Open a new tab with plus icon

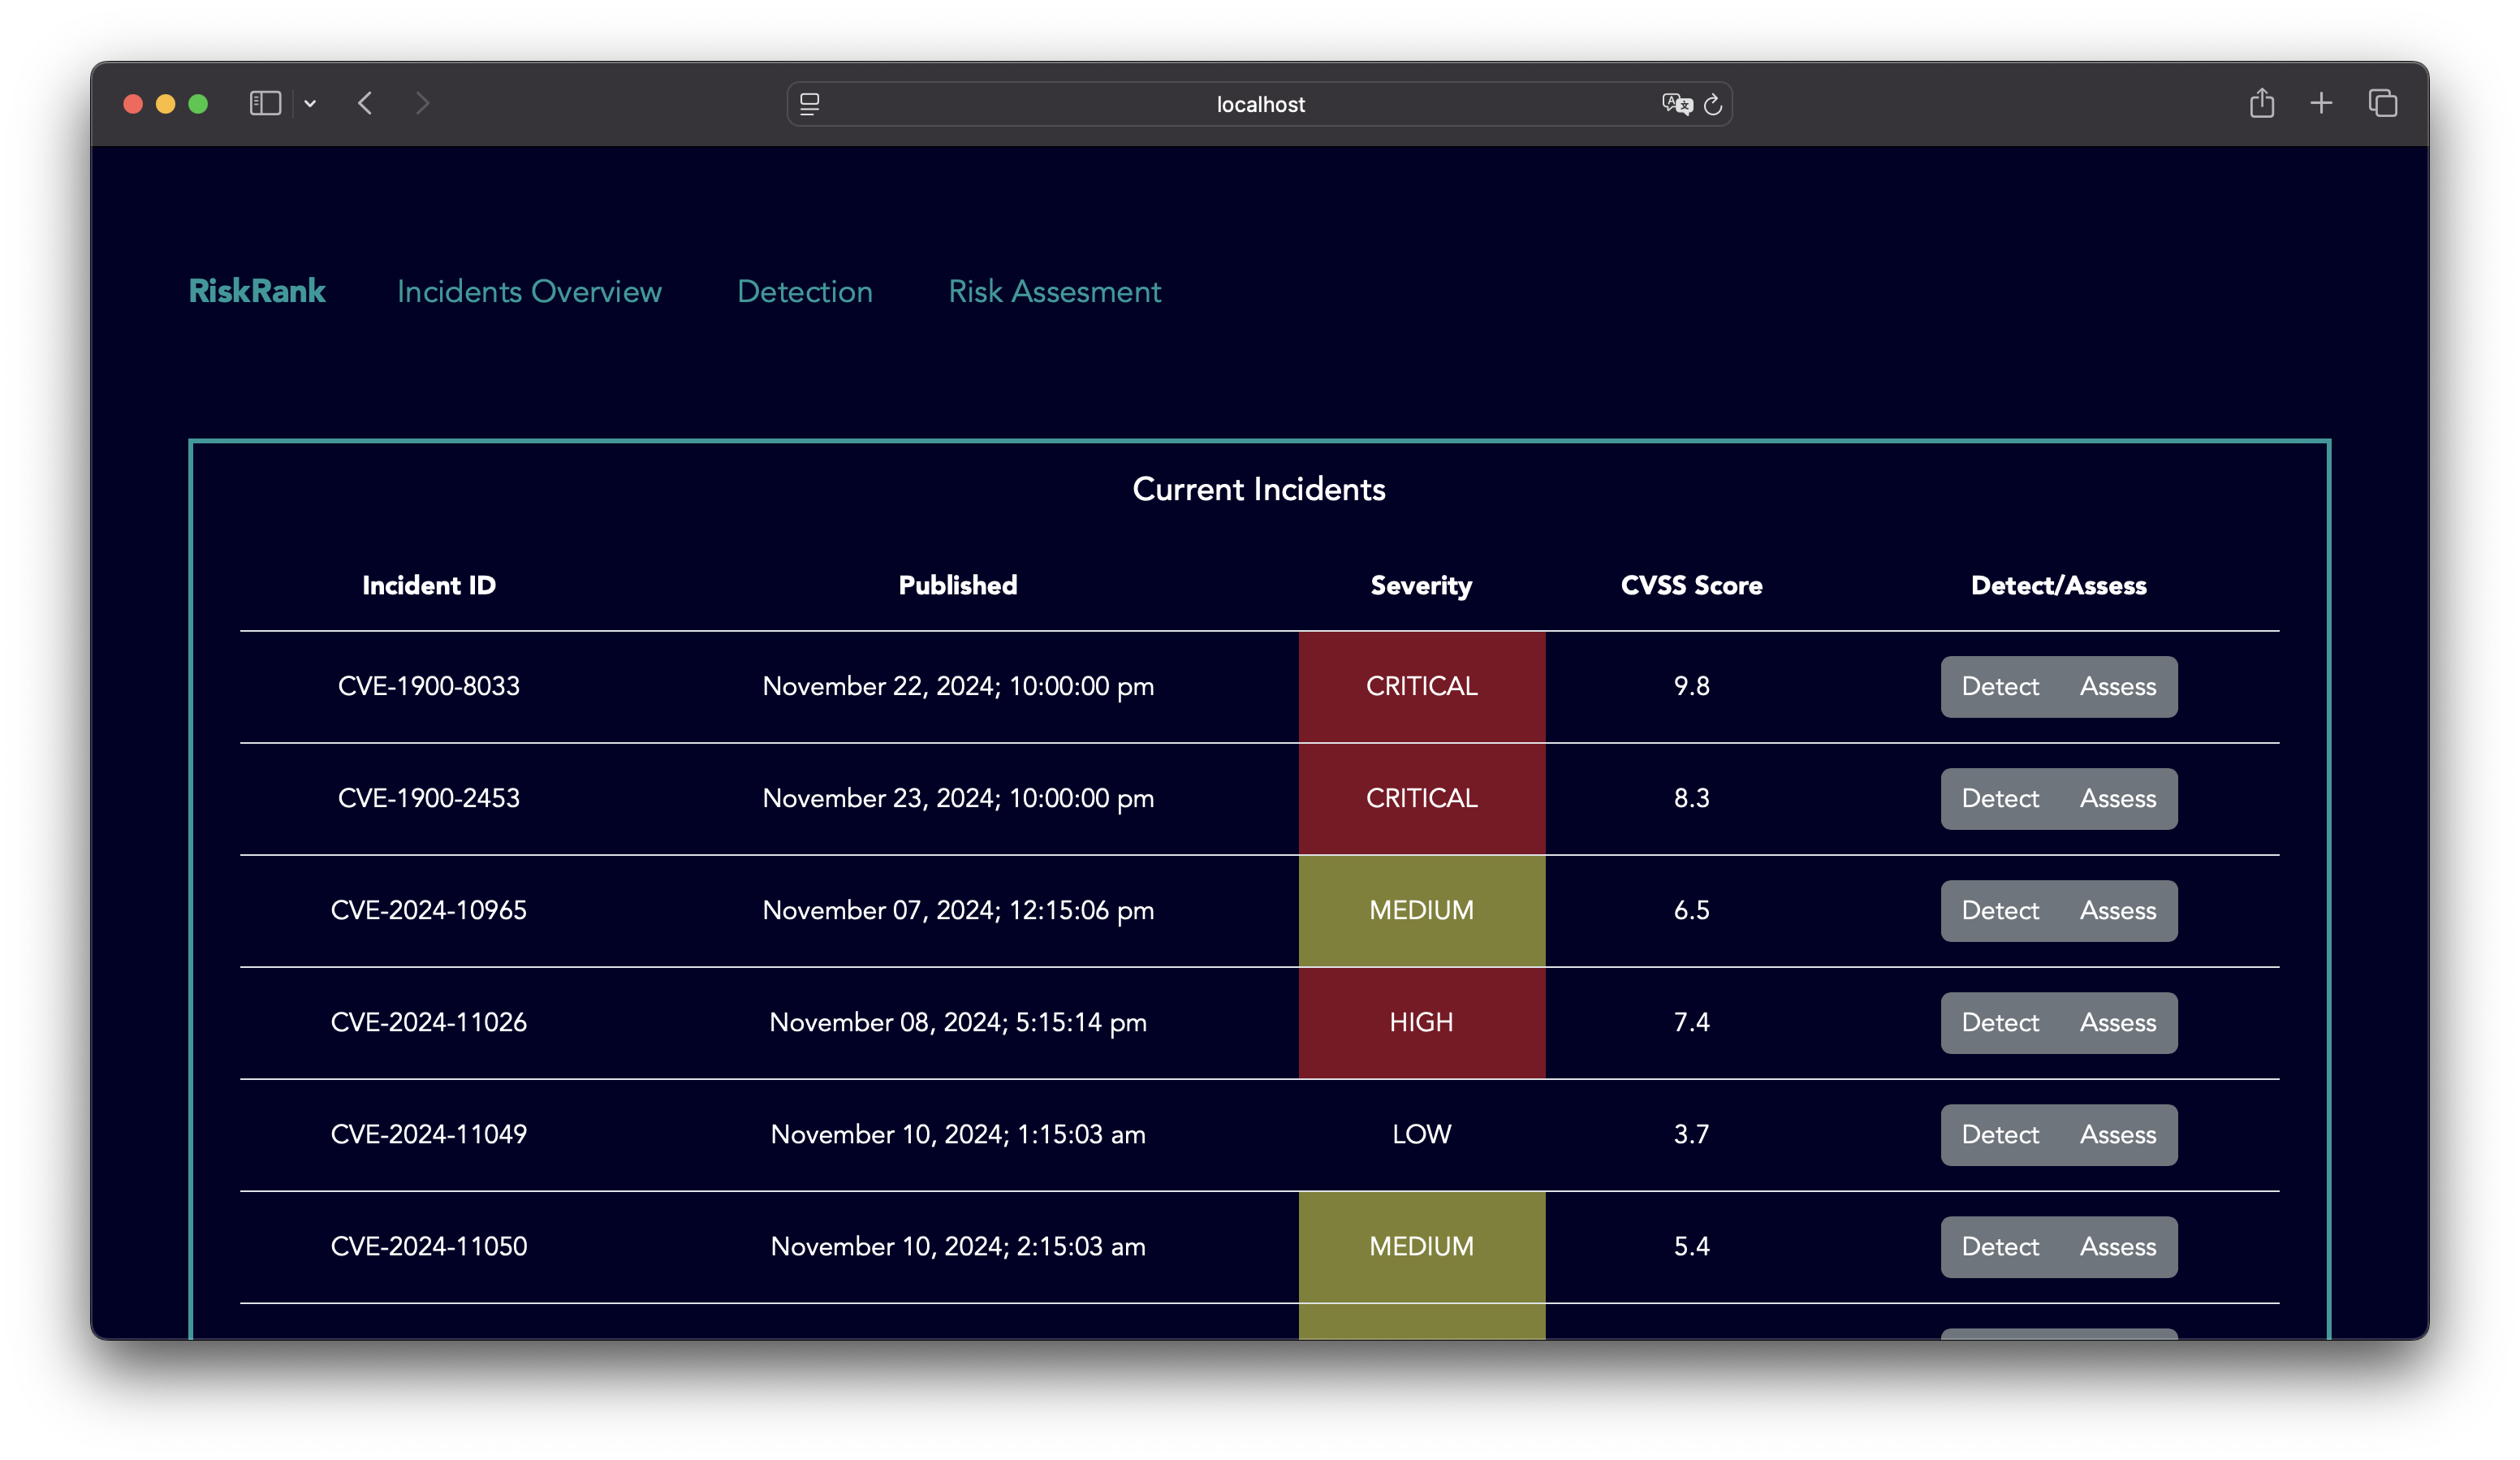tap(2322, 103)
